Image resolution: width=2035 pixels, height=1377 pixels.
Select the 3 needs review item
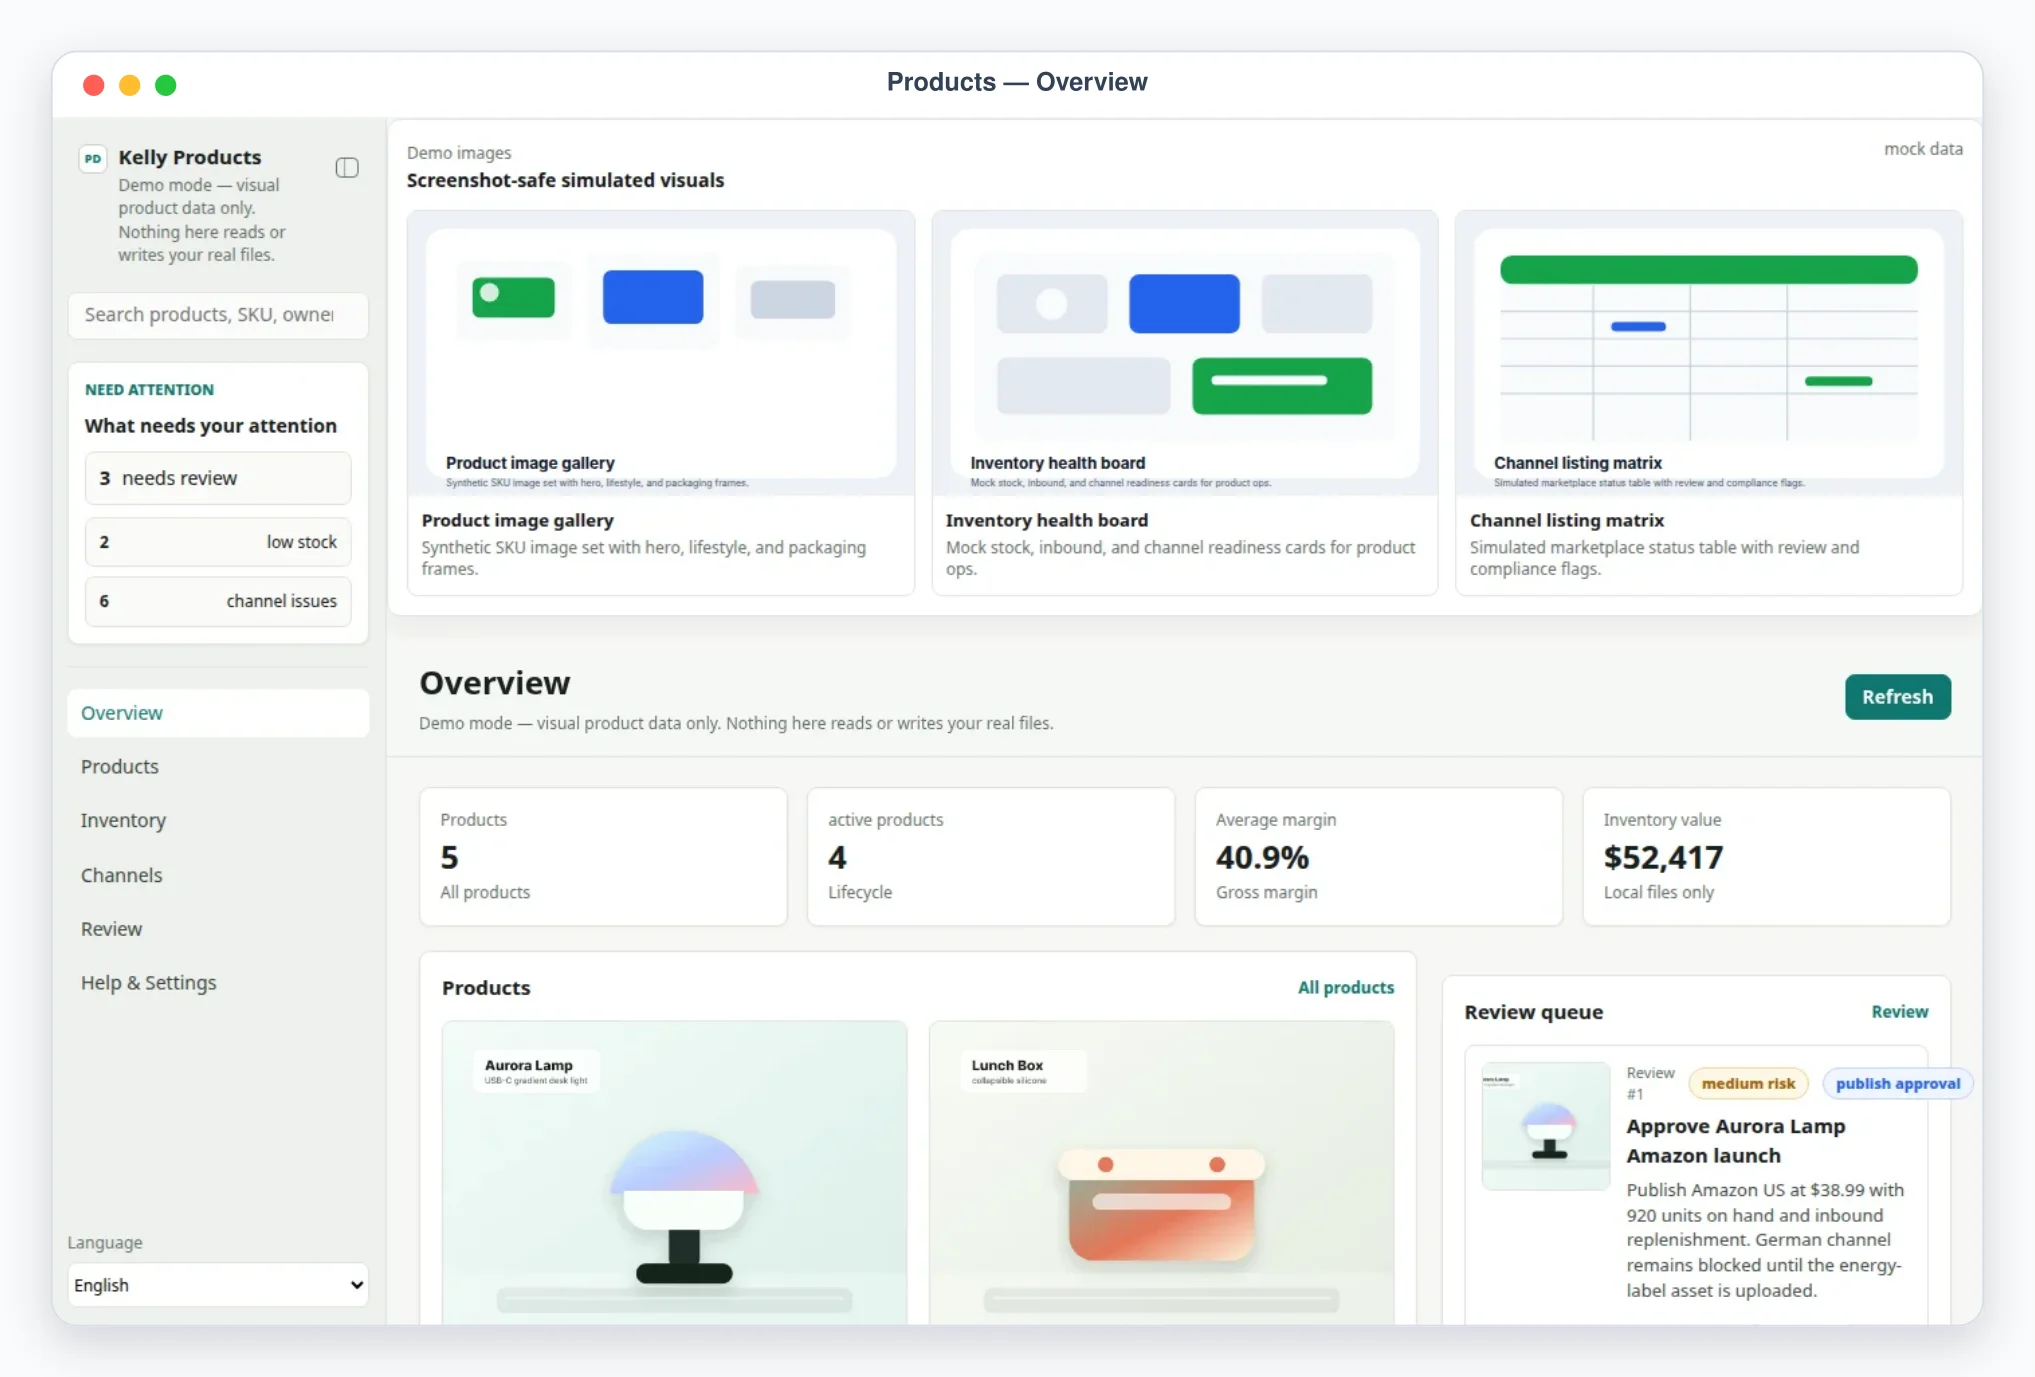click(218, 478)
